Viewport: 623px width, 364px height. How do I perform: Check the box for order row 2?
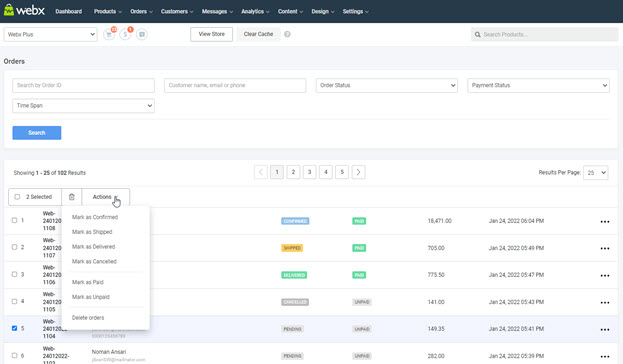(14, 247)
